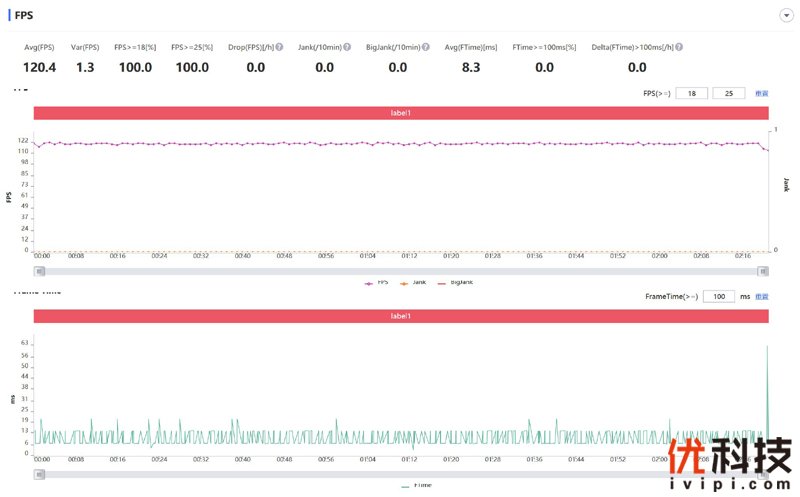Click the FPS threshold field showing 25
This screenshot has width=800, height=497.
(x=729, y=93)
